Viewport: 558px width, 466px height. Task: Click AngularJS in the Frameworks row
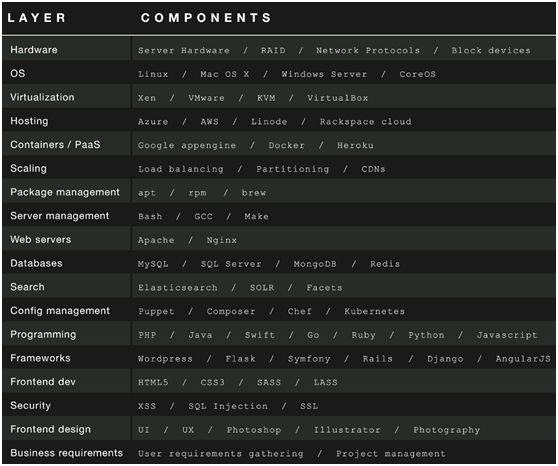point(523,359)
